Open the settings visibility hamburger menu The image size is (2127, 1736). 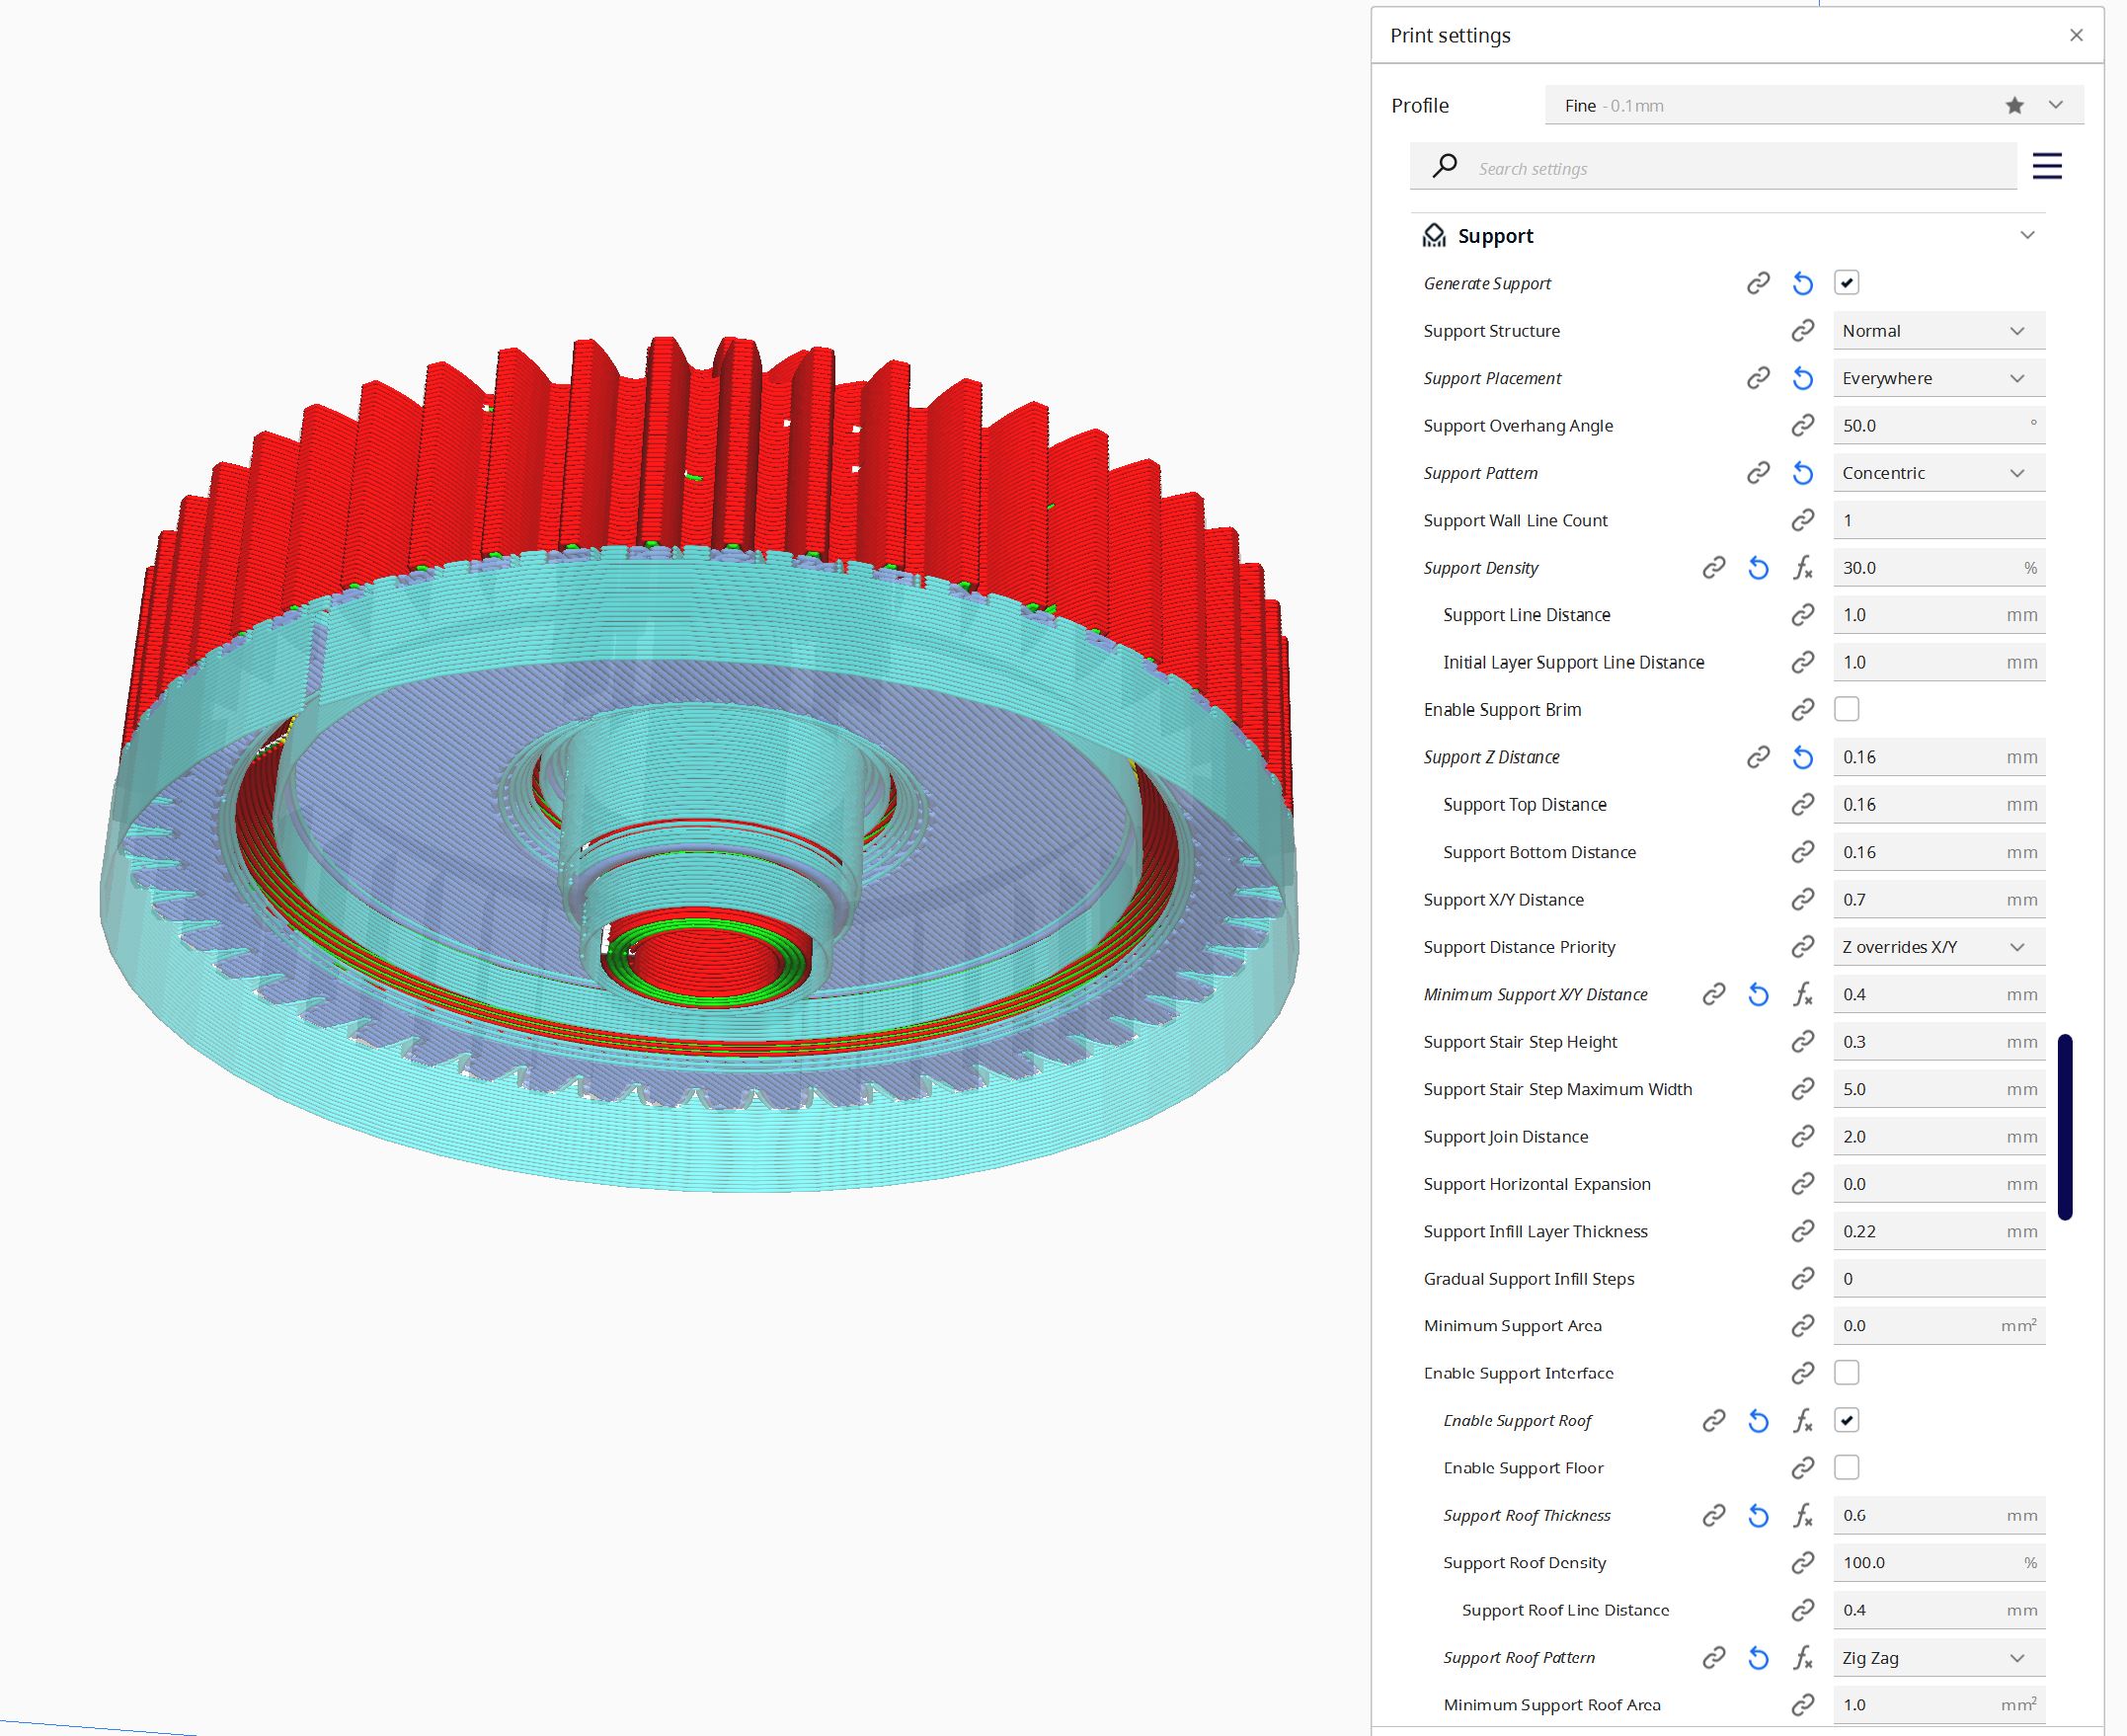pos(2046,166)
